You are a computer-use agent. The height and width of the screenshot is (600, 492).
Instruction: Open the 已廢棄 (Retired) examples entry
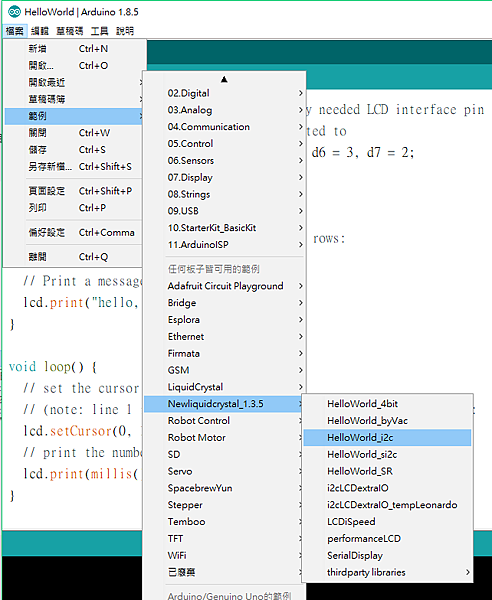tap(225, 572)
